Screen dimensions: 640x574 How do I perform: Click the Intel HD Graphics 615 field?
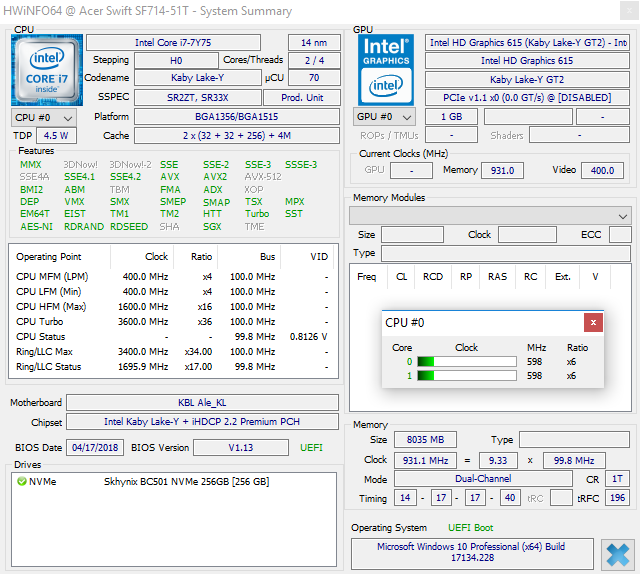tap(527, 61)
